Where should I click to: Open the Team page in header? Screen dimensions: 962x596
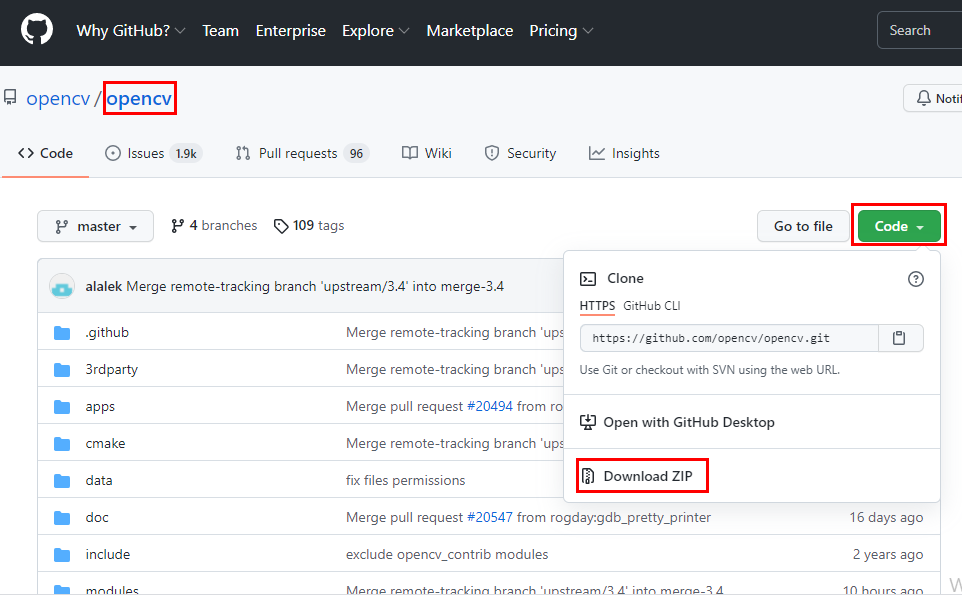coord(220,31)
